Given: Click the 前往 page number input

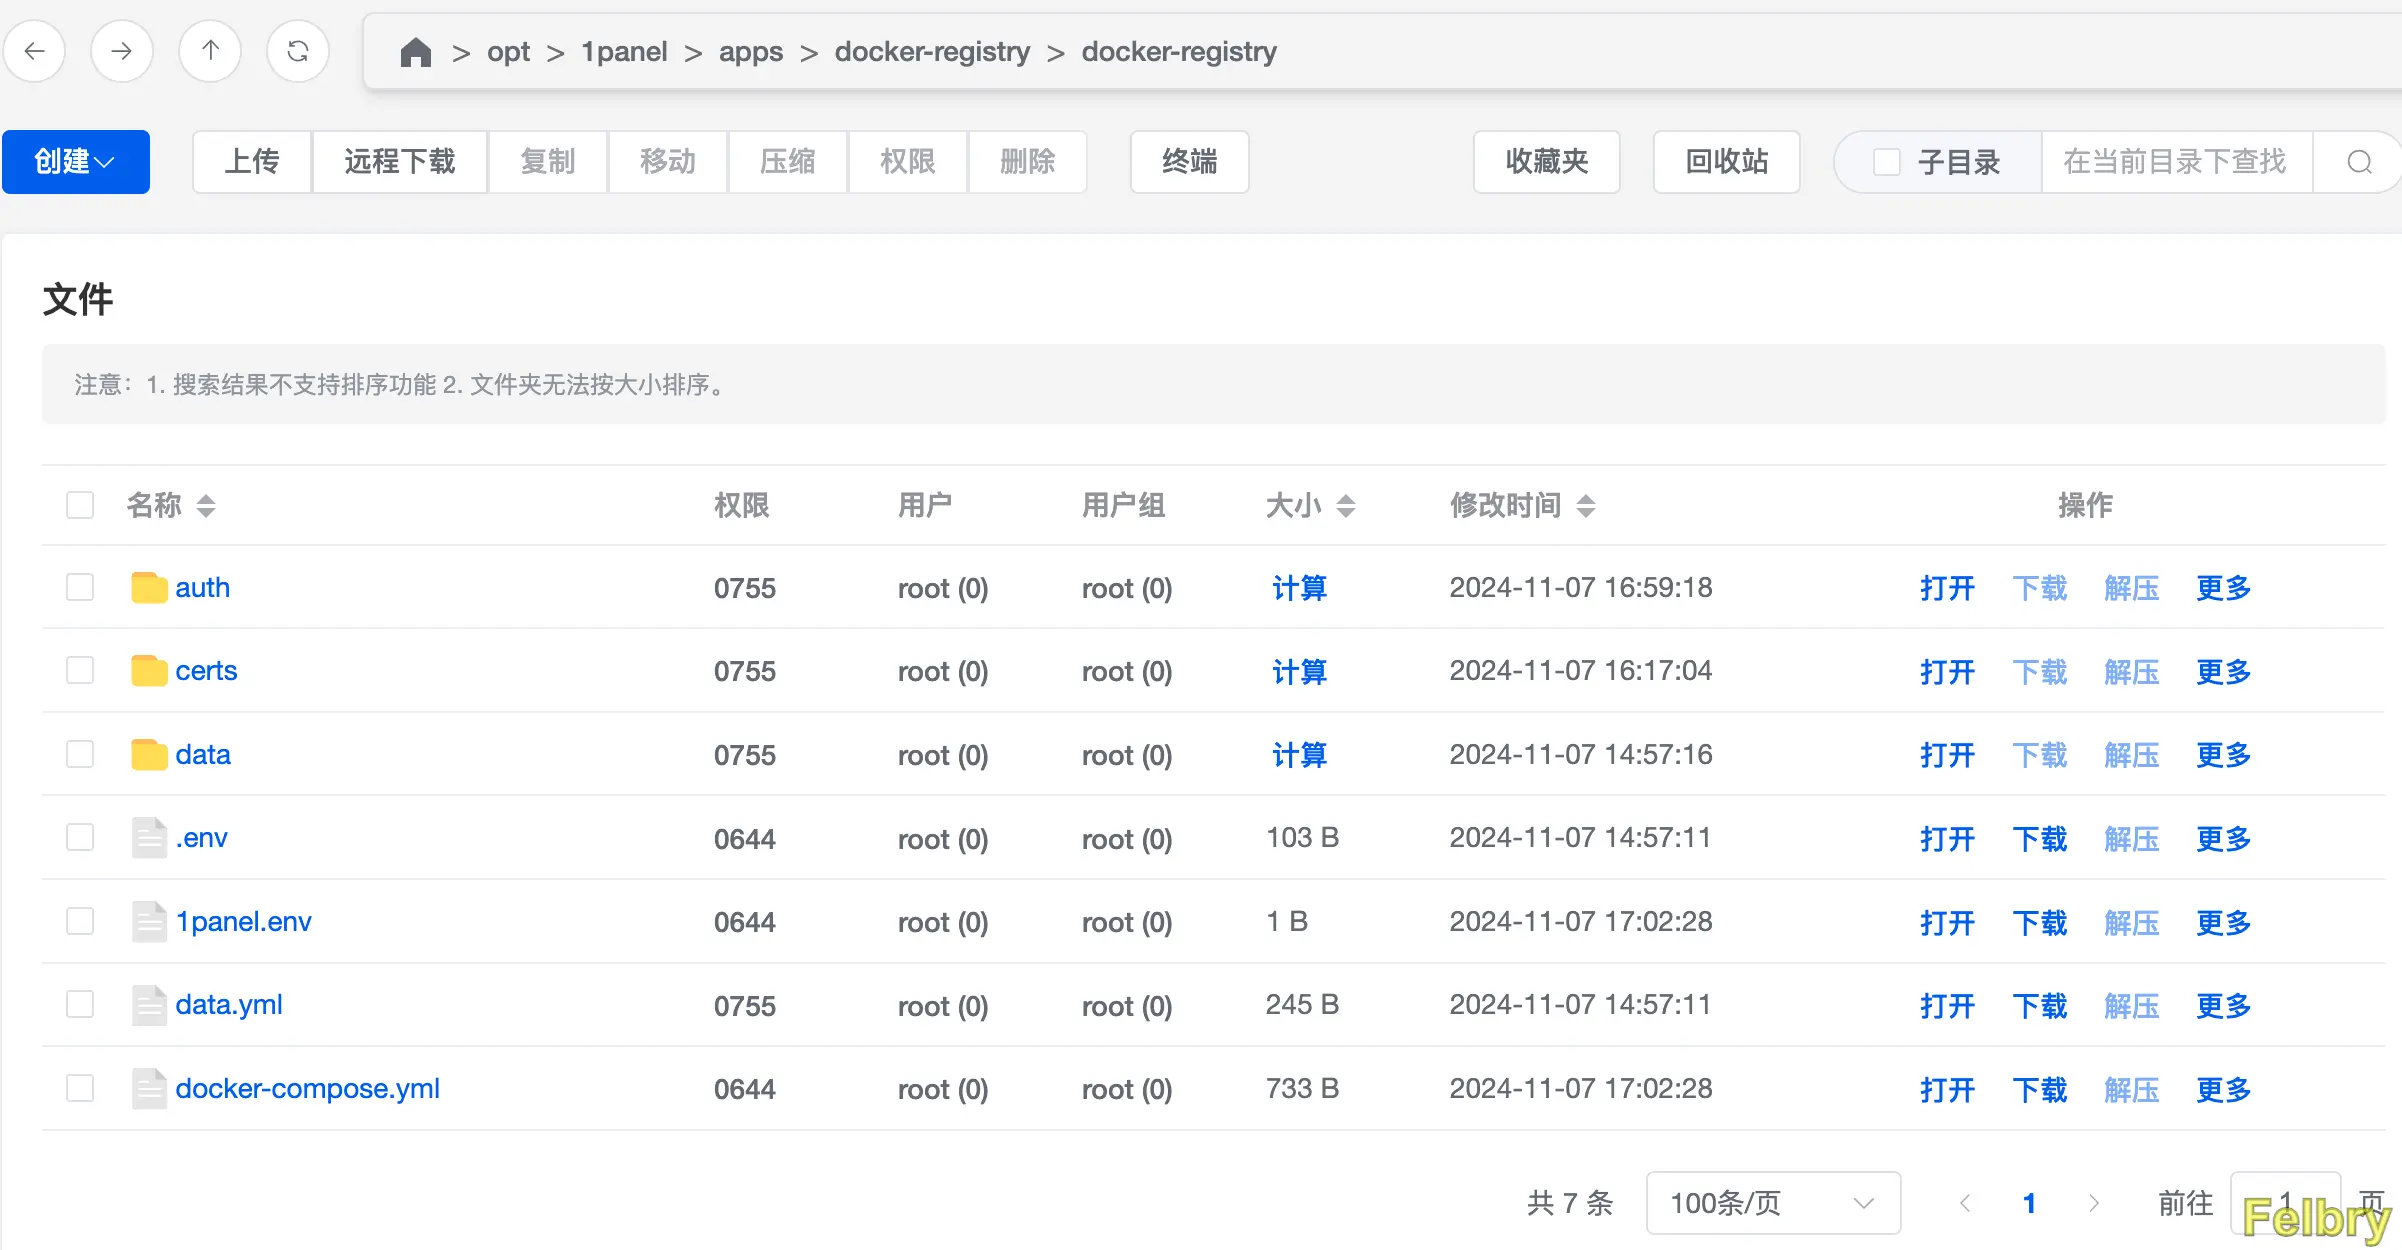Looking at the screenshot, I should [x=2285, y=1203].
